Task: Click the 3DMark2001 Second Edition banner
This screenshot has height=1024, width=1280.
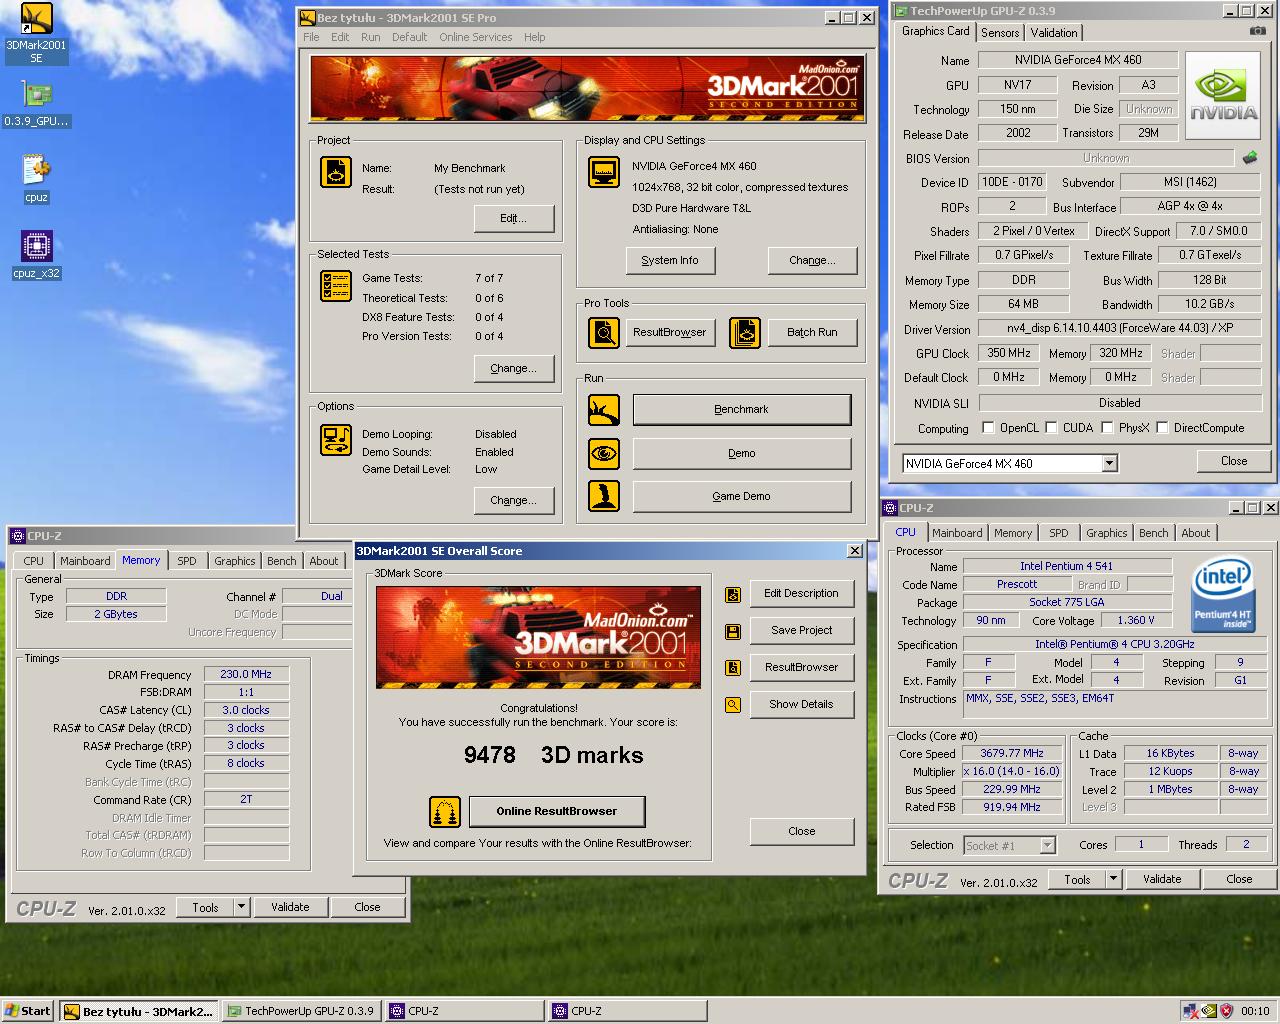Action: pyautogui.click(x=586, y=88)
